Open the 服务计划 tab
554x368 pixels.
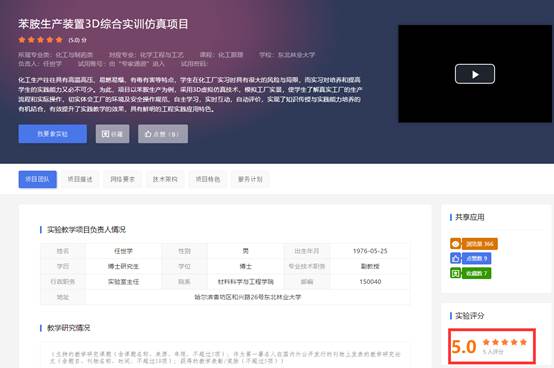(x=250, y=179)
